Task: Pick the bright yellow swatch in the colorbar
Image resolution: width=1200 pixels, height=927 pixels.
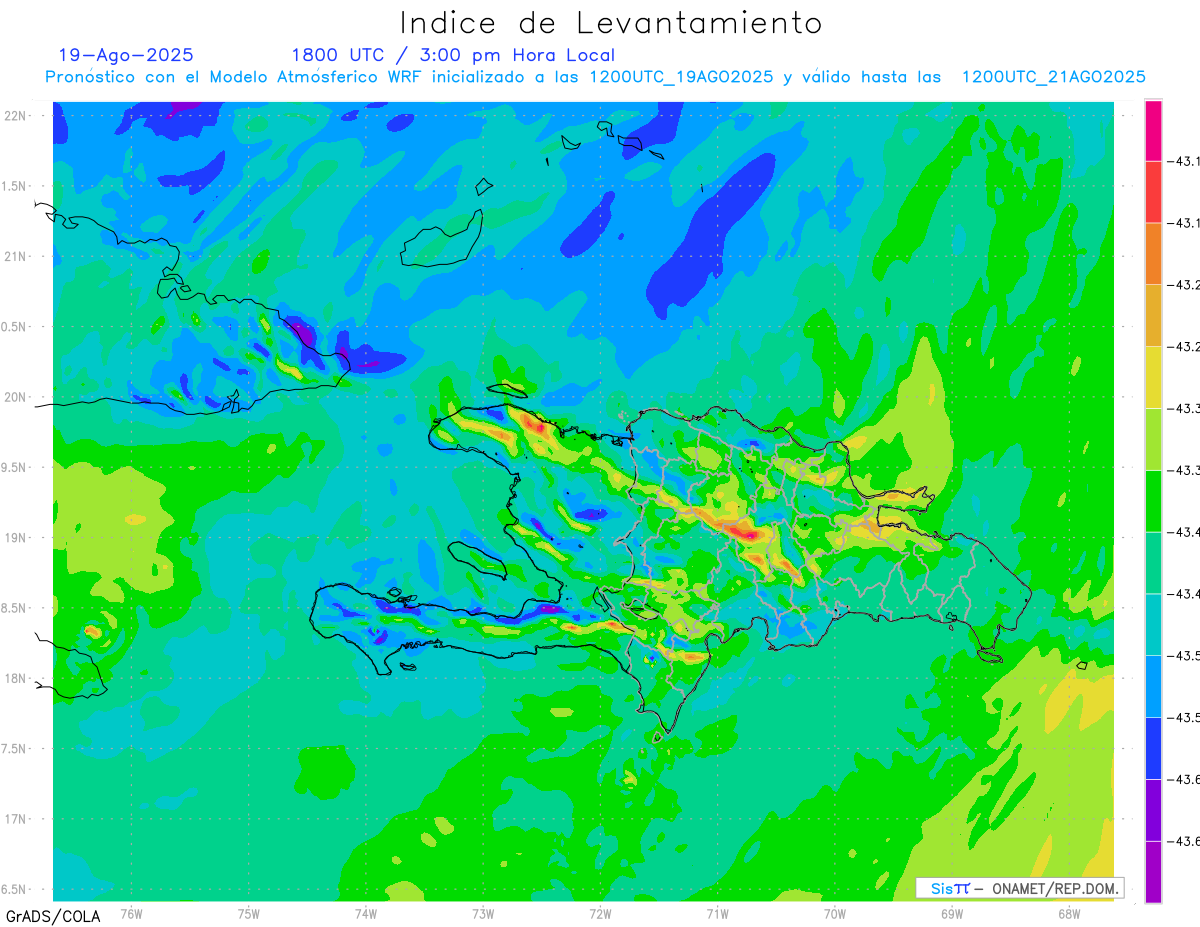Action: click(x=1153, y=377)
